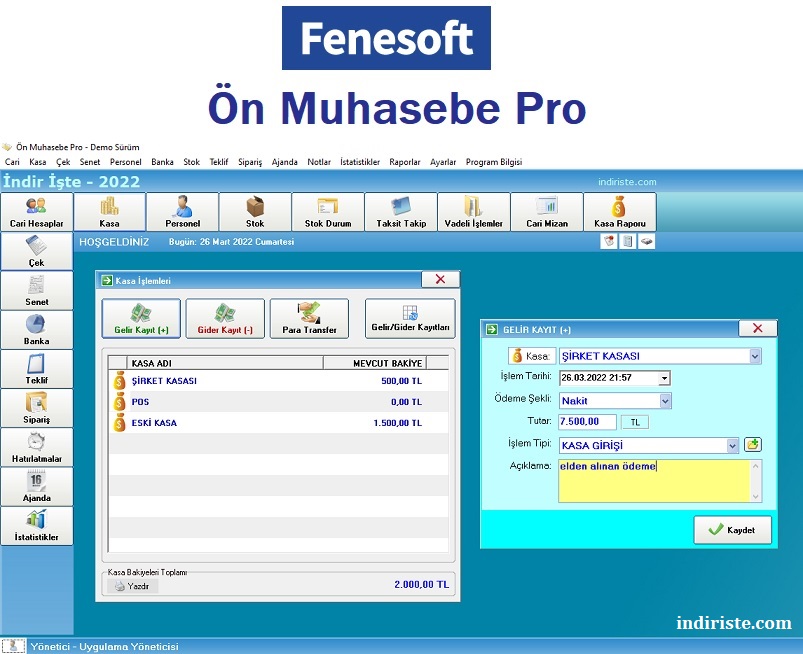803x654 pixels.
Task: Click the 500,00 TL balance cell
Action: pyautogui.click(x=402, y=381)
